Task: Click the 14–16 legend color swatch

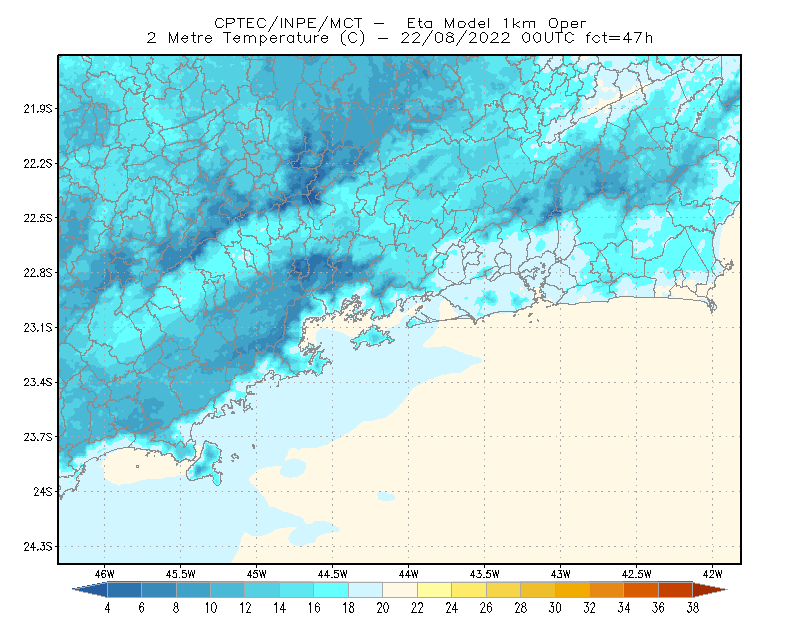Action: [297, 590]
